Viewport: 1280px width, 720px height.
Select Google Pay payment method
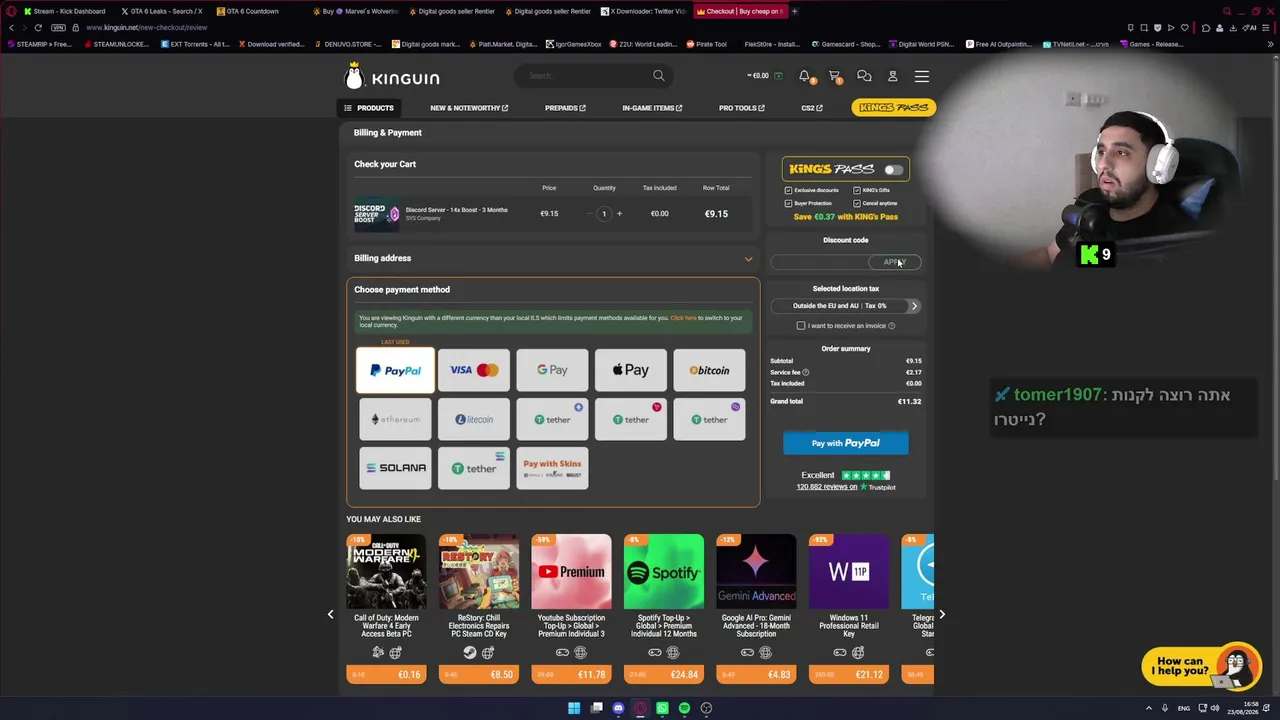tap(552, 370)
